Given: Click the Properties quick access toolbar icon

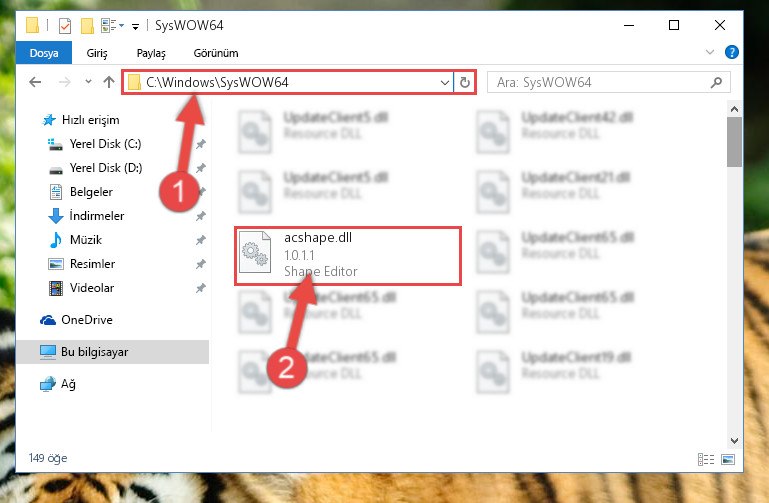Looking at the screenshot, I should 65,25.
